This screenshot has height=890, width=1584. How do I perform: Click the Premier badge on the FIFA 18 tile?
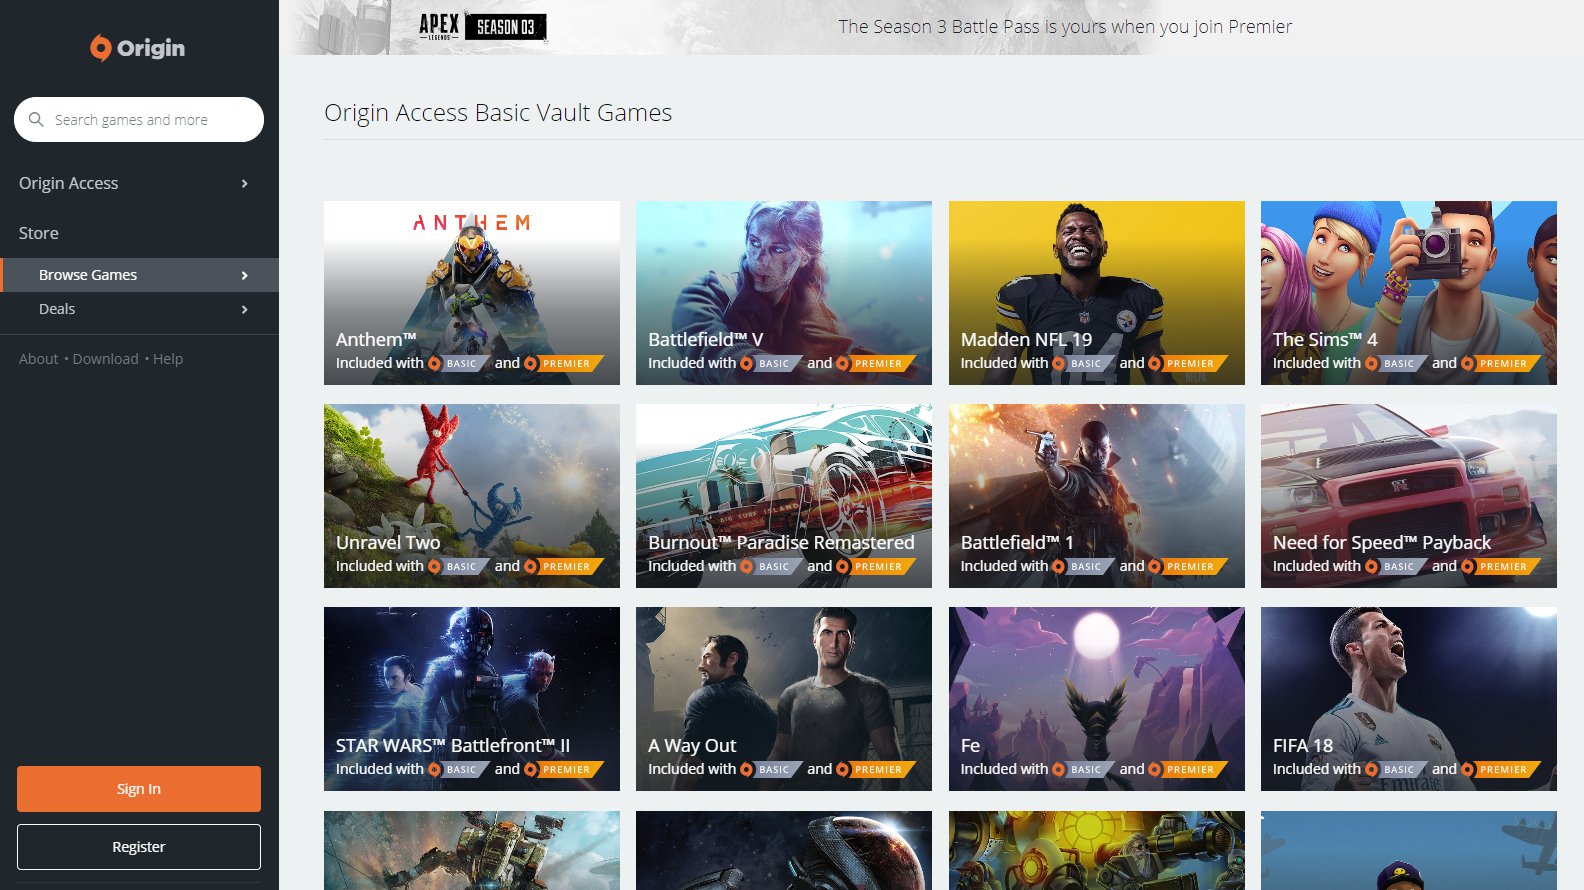point(1501,770)
